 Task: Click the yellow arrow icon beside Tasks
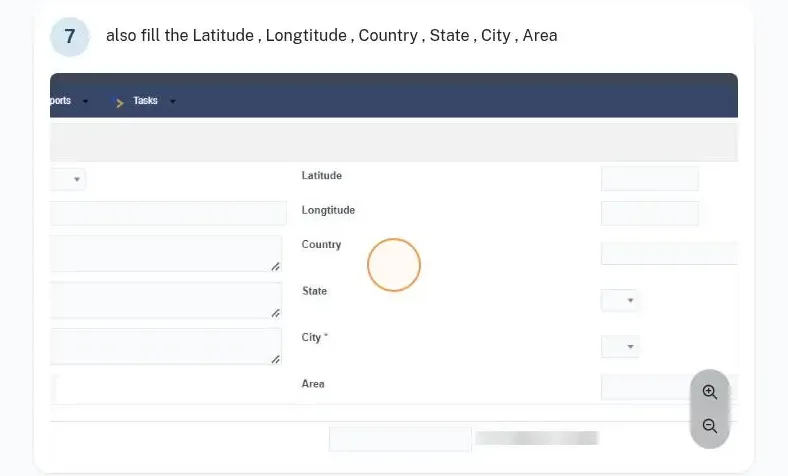coord(120,103)
